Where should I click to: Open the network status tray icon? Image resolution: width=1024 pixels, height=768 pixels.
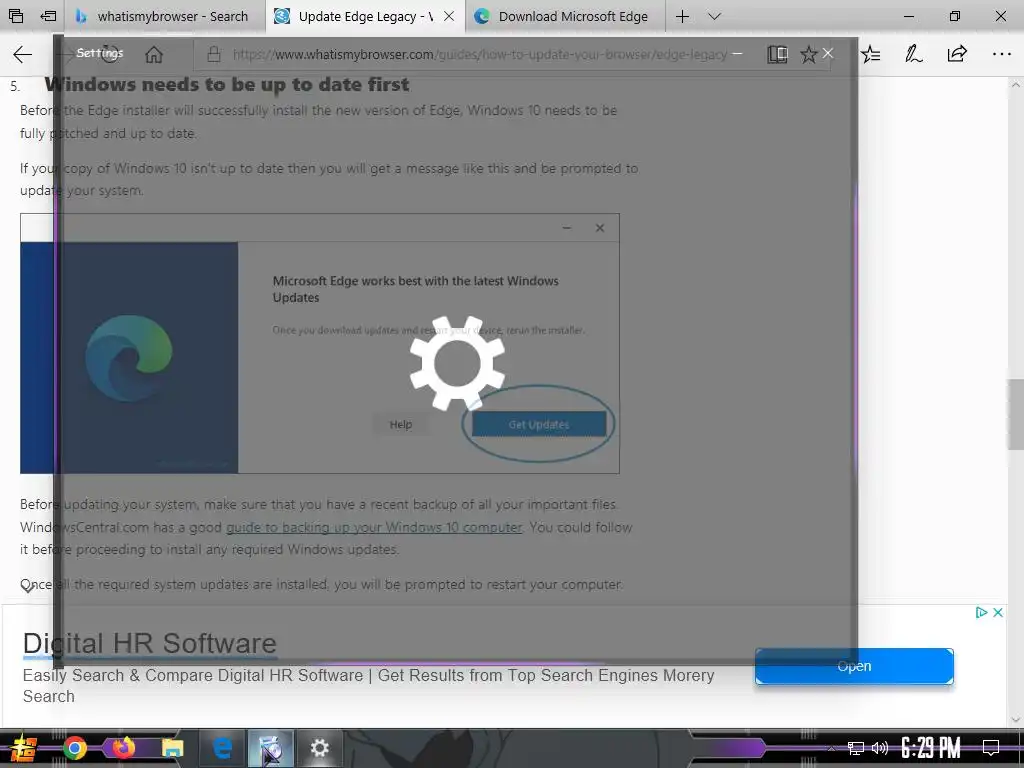856,748
